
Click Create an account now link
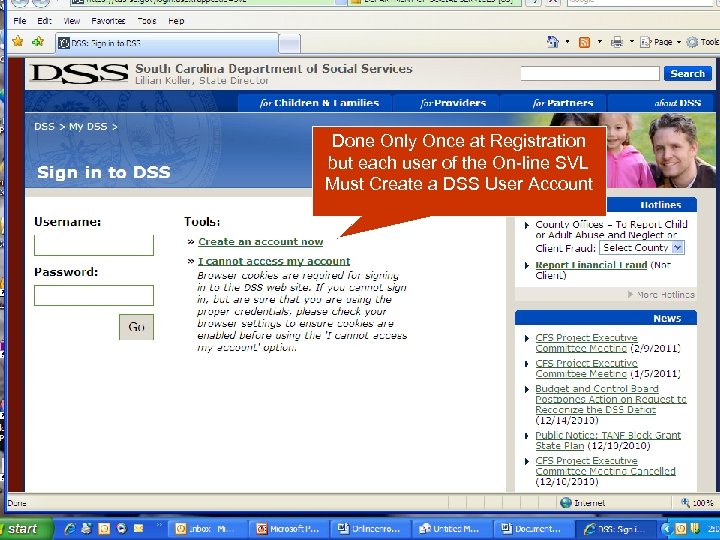tap(260, 242)
